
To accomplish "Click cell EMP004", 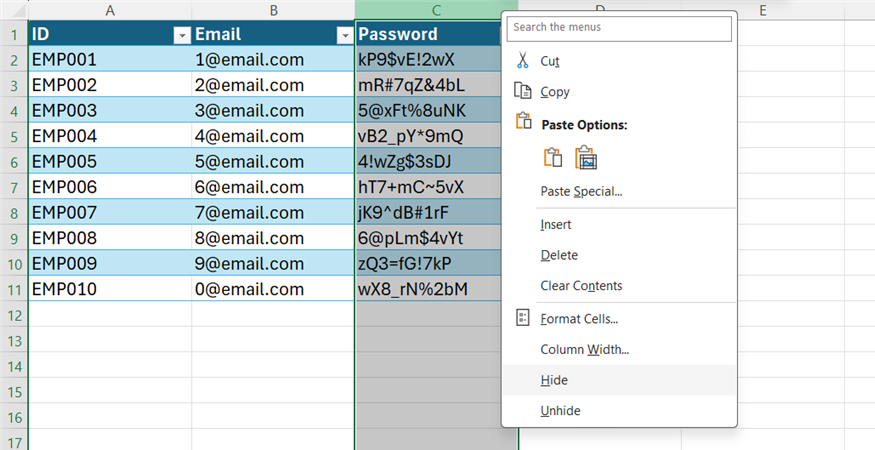I will click(x=110, y=136).
